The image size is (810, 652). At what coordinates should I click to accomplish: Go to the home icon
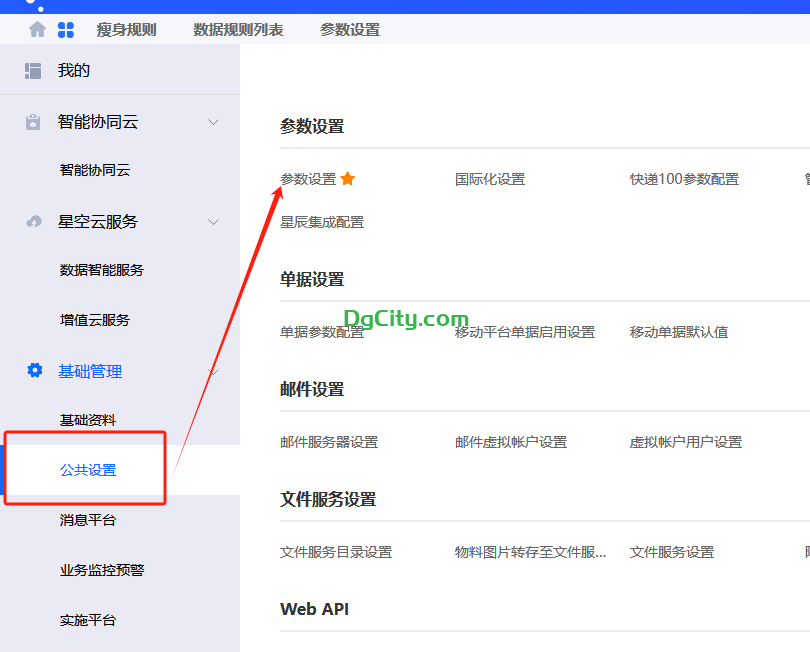point(37,29)
